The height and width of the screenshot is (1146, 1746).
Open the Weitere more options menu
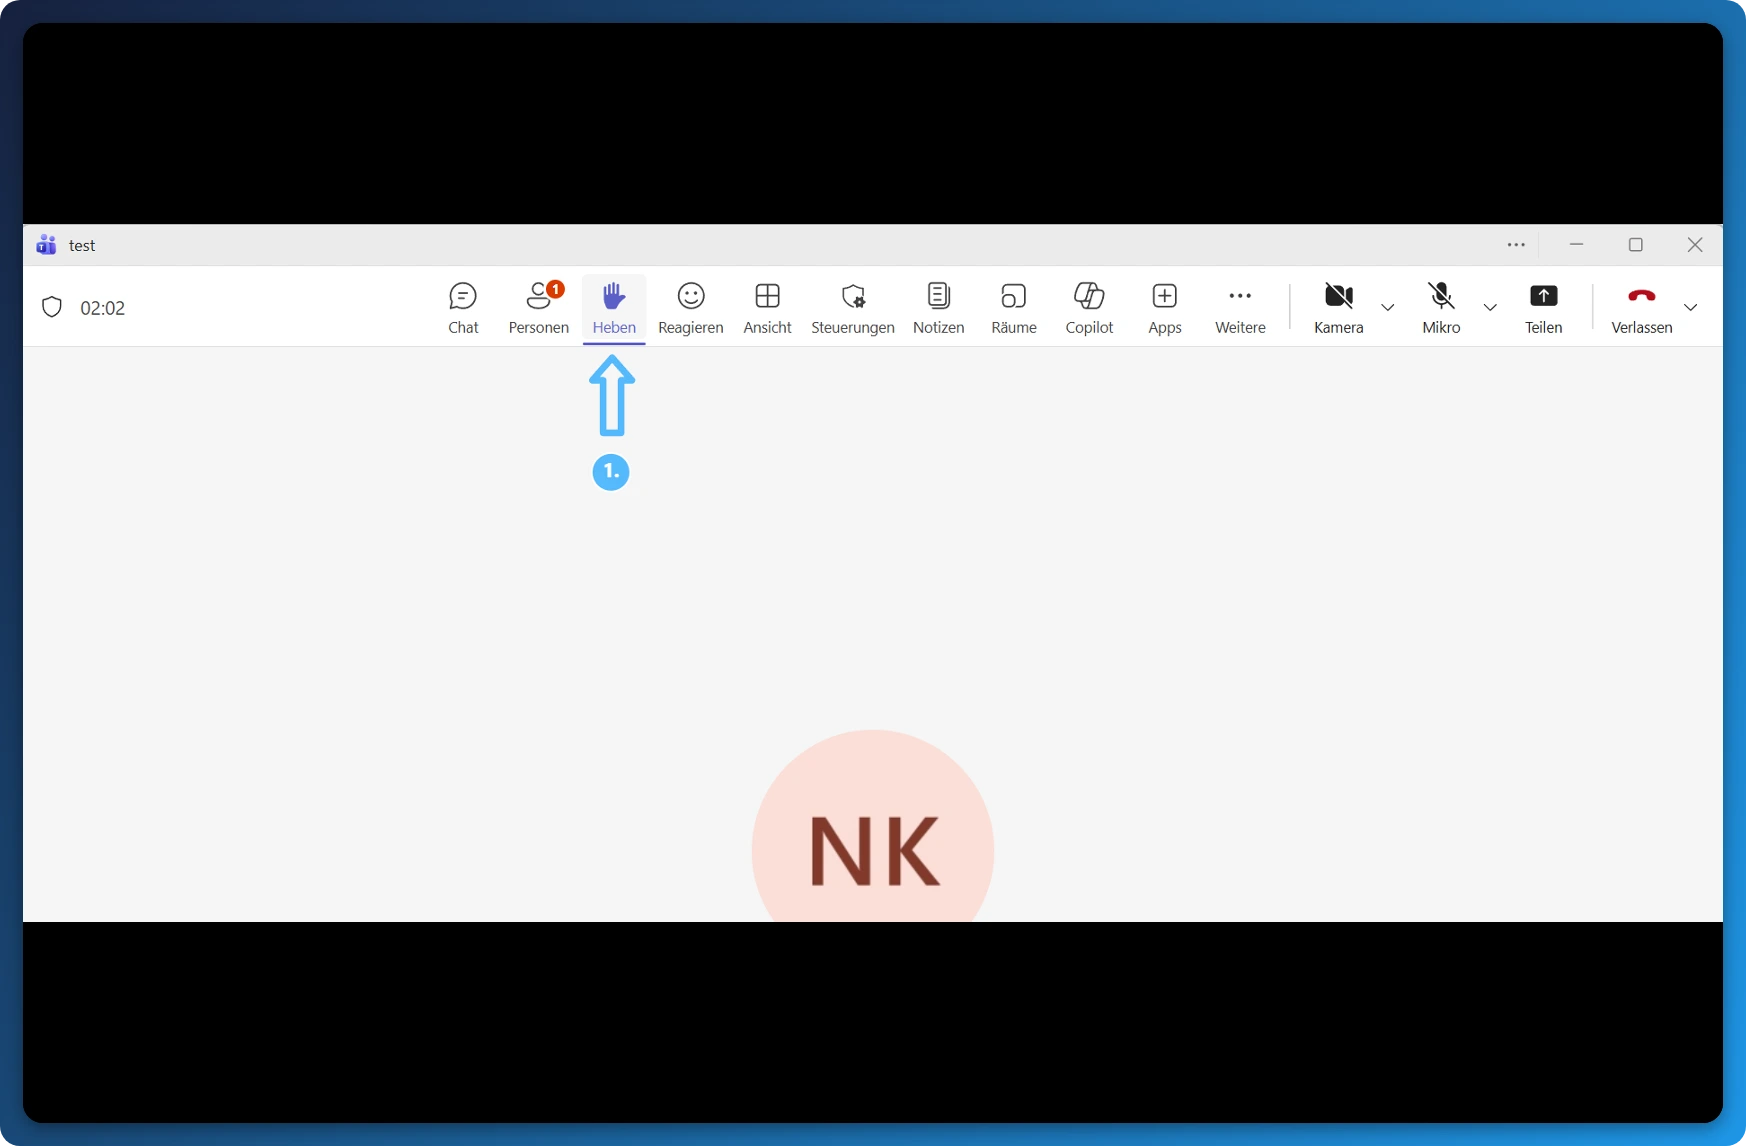click(x=1240, y=307)
